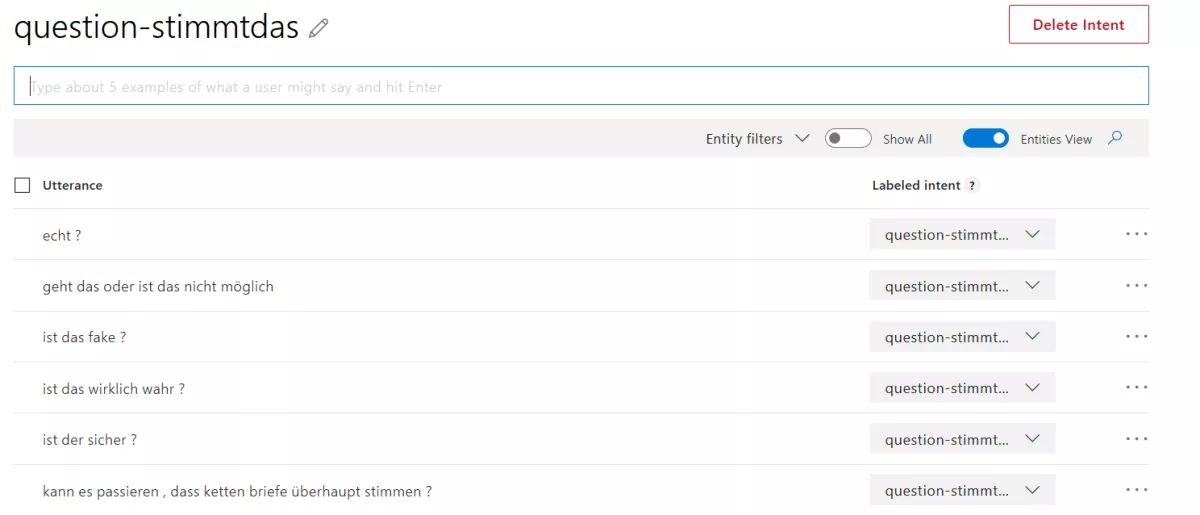Expand the Entity filters dropdown

pos(757,139)
